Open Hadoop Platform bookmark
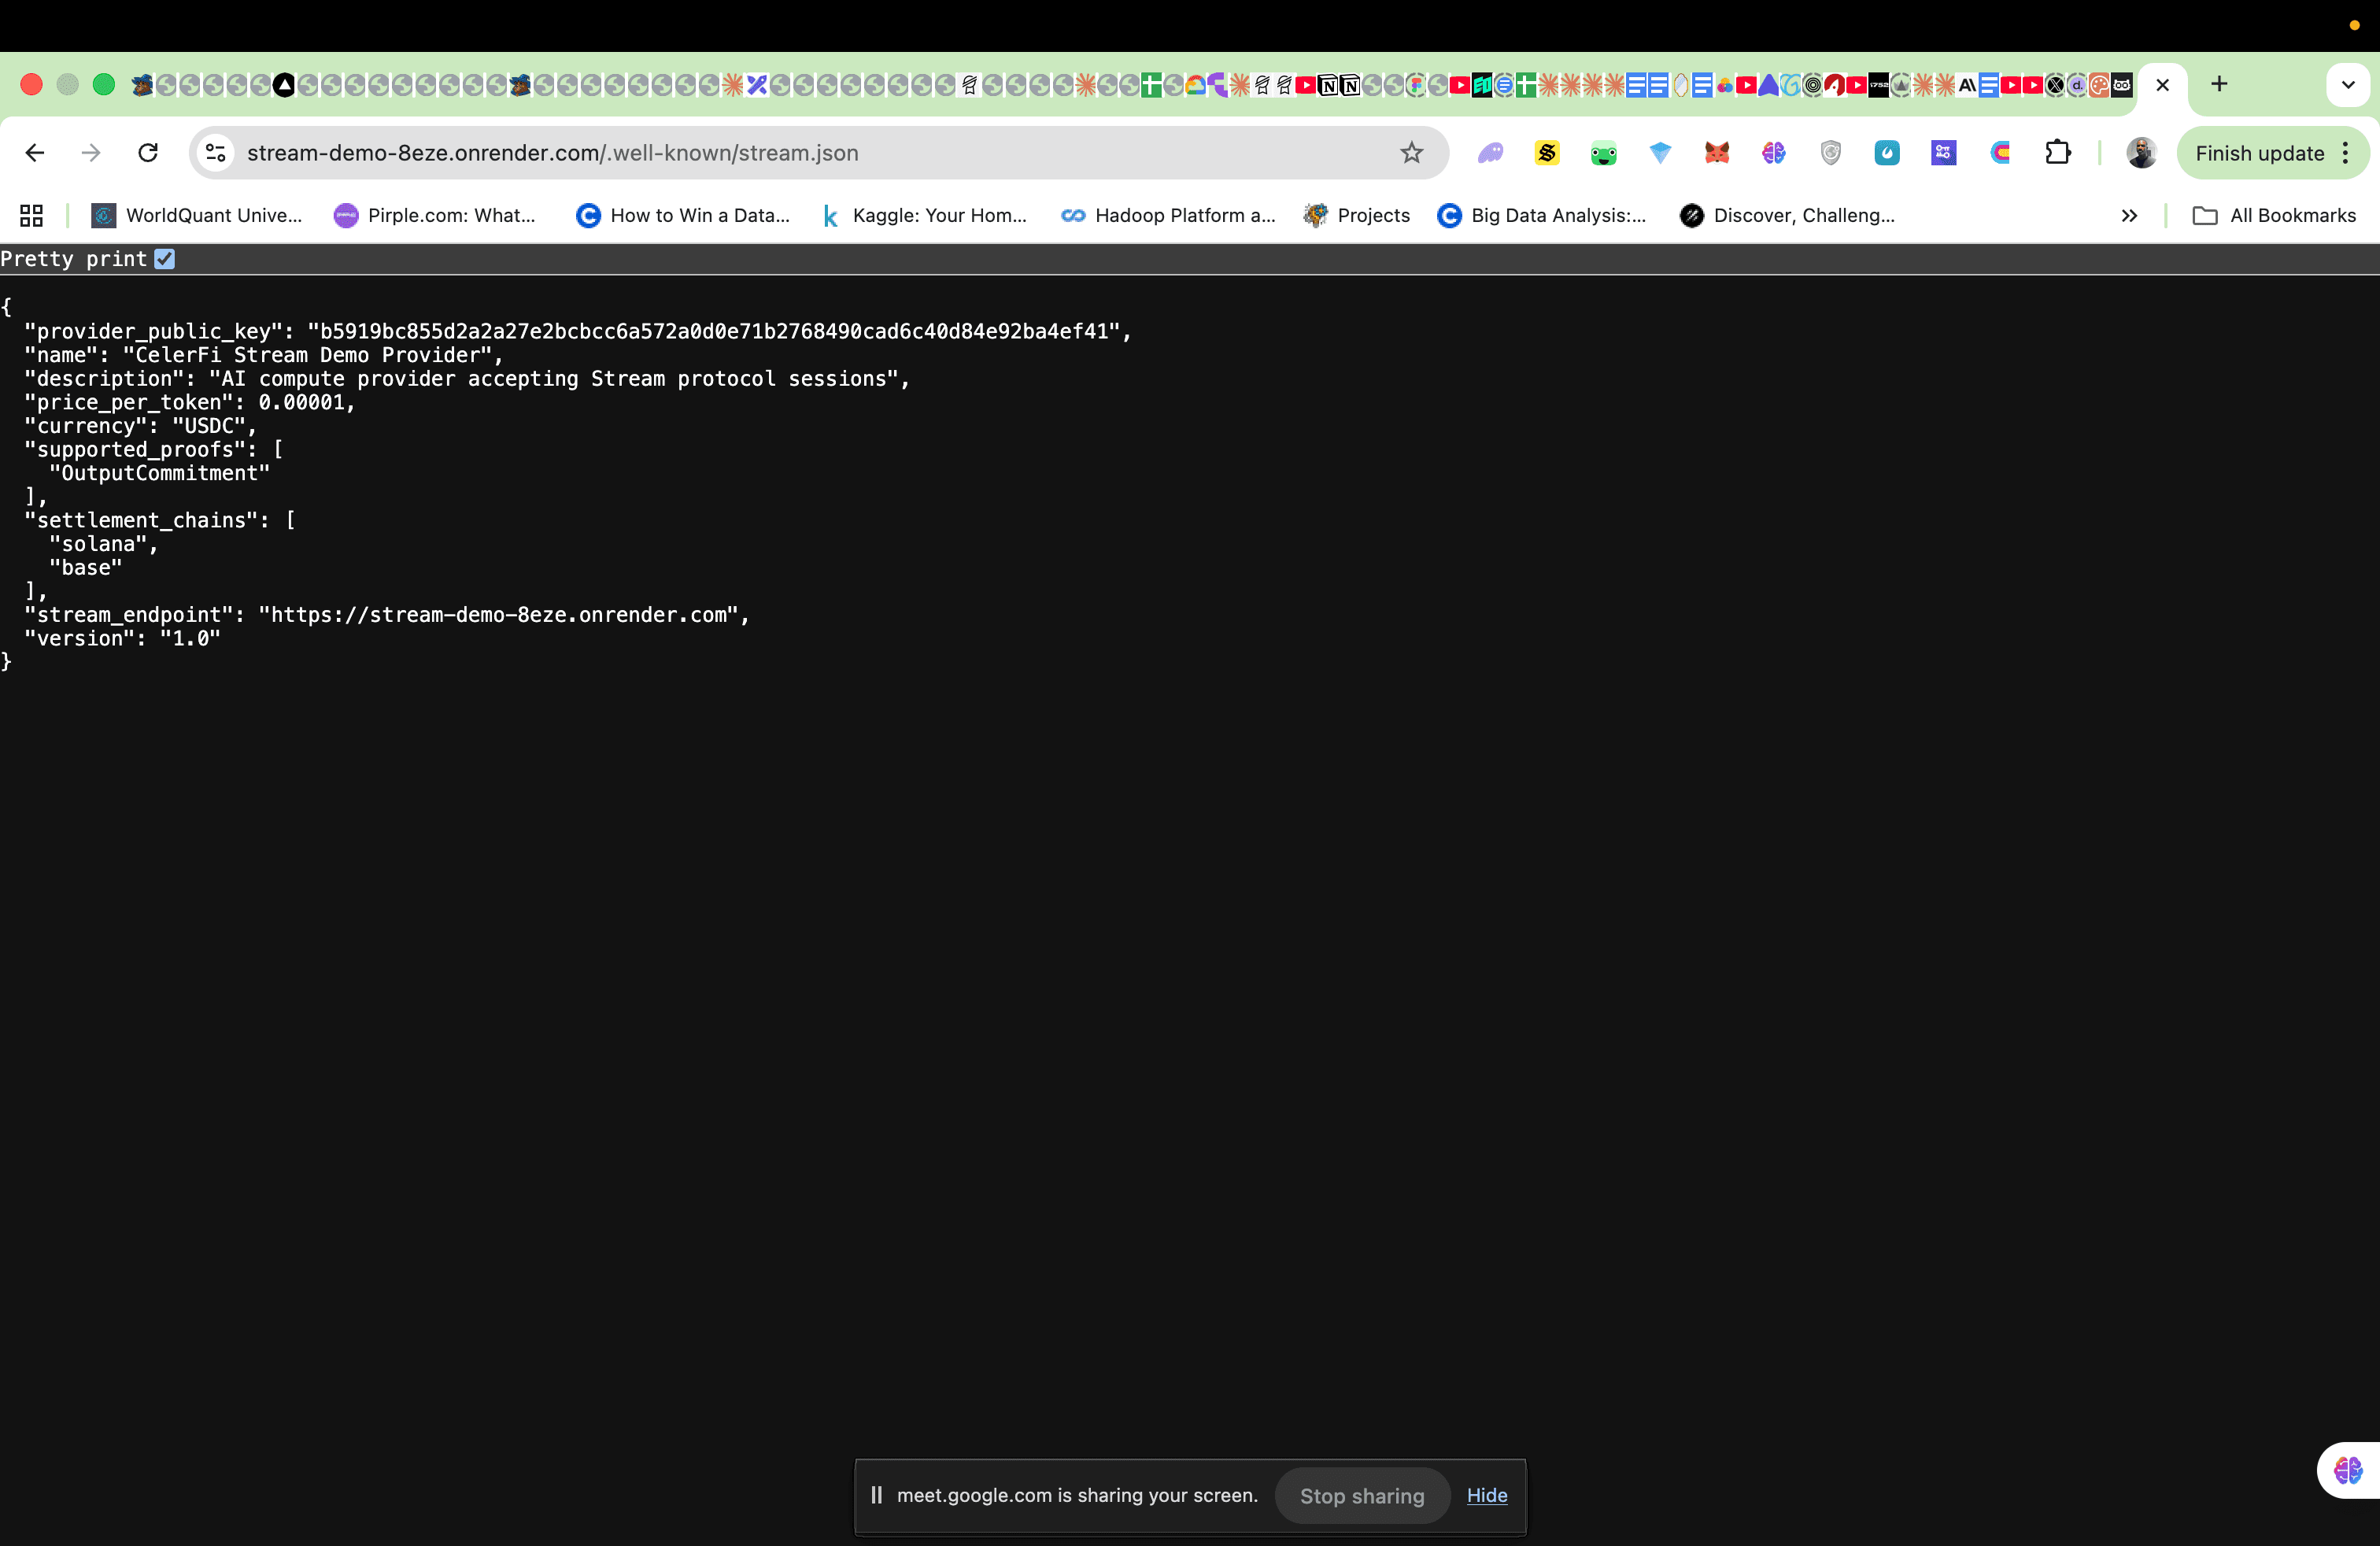Screen dimensions: 2380x1546 1168,215
